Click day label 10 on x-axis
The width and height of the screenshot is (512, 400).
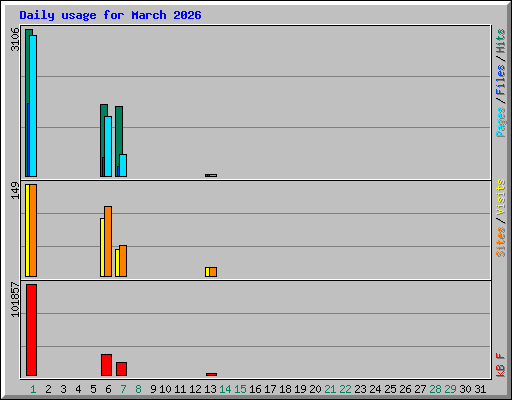(x=165, y=389)
